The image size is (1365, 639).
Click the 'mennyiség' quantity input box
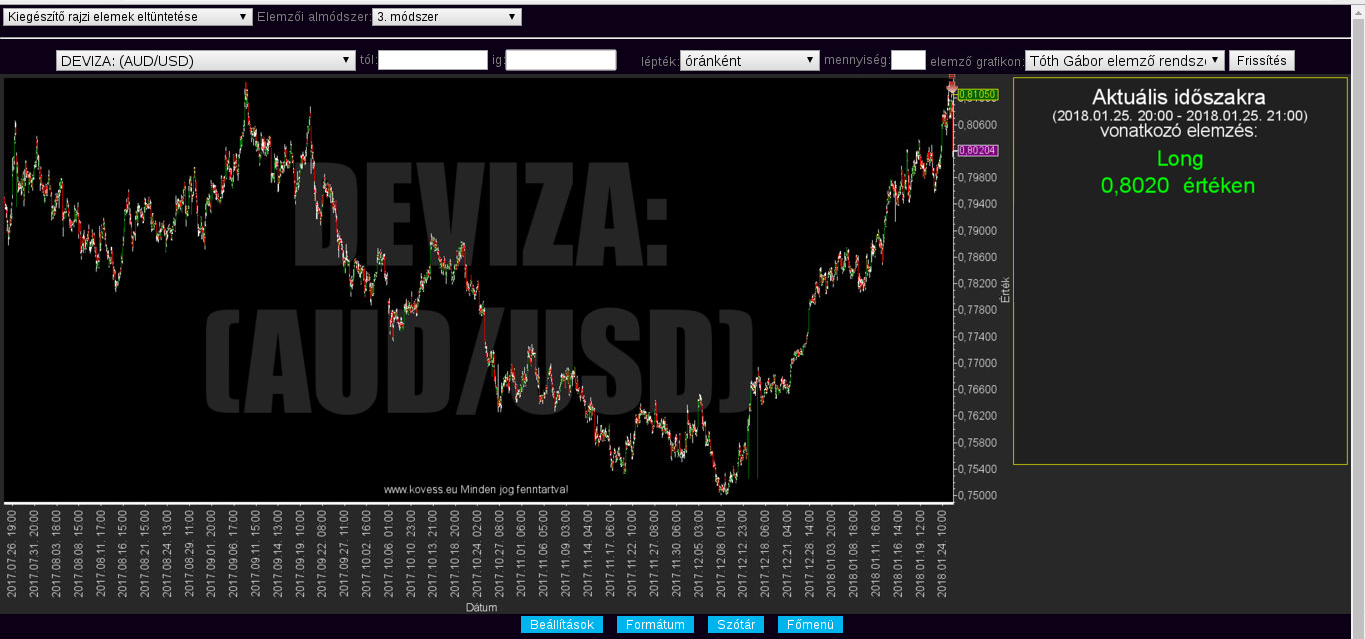click(x=908, y=61)
